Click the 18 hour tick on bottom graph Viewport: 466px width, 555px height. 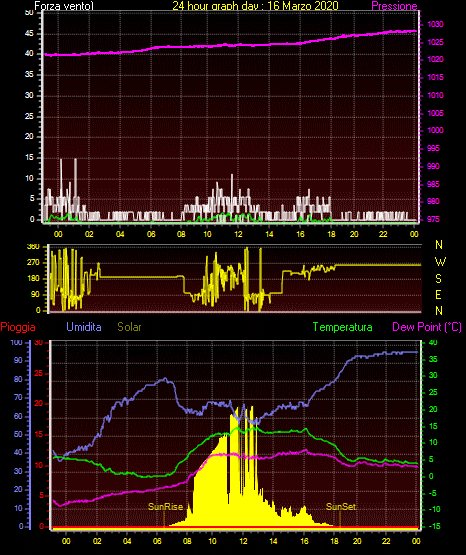(x=334, y=541)
